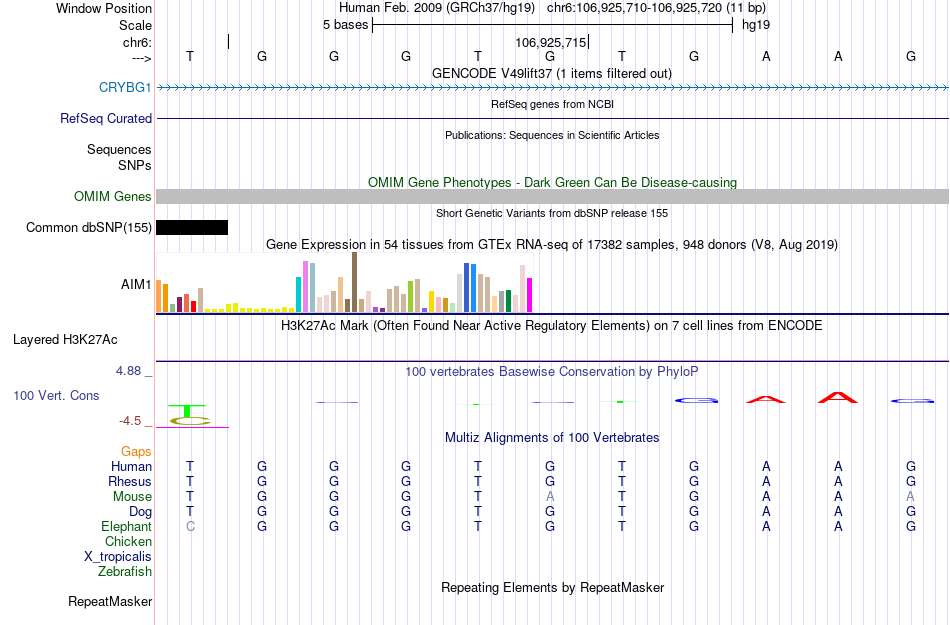Viewport: 950px width, 625px height.
Task: Click '100 vertebrates Basewise Conservation by PhyloP' title
Action: click(551, 372)
